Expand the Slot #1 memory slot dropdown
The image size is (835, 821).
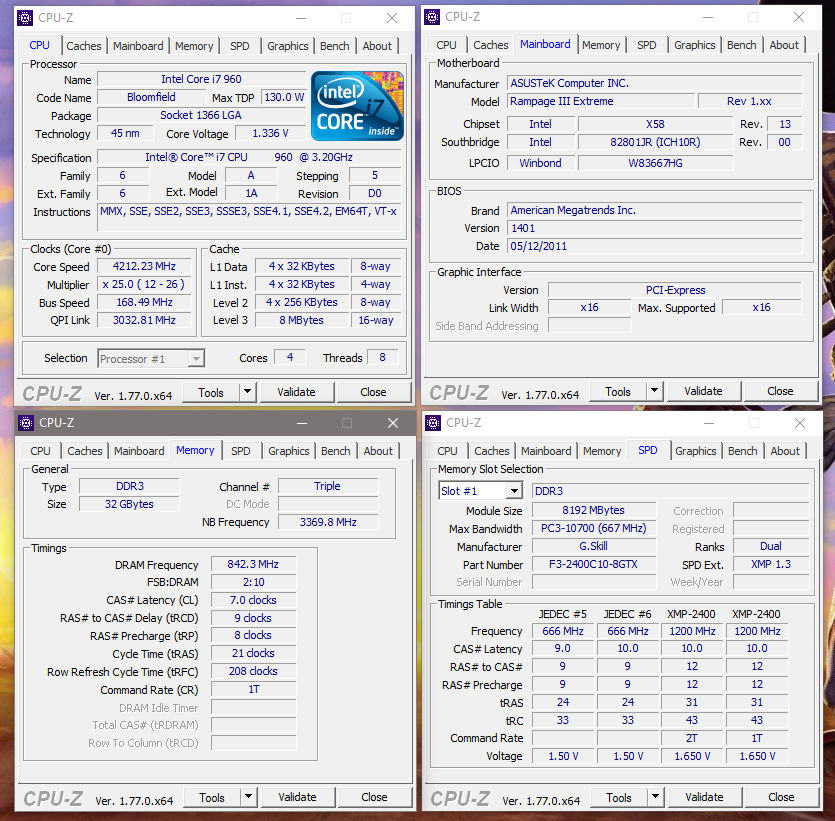click(514, 490)
